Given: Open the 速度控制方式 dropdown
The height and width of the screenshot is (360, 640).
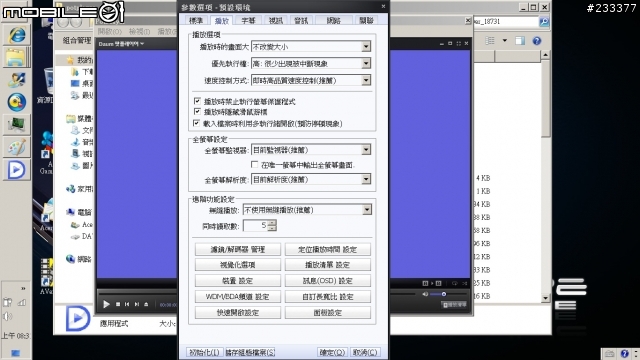Looking at the screenshot, I should click(311, 80).
